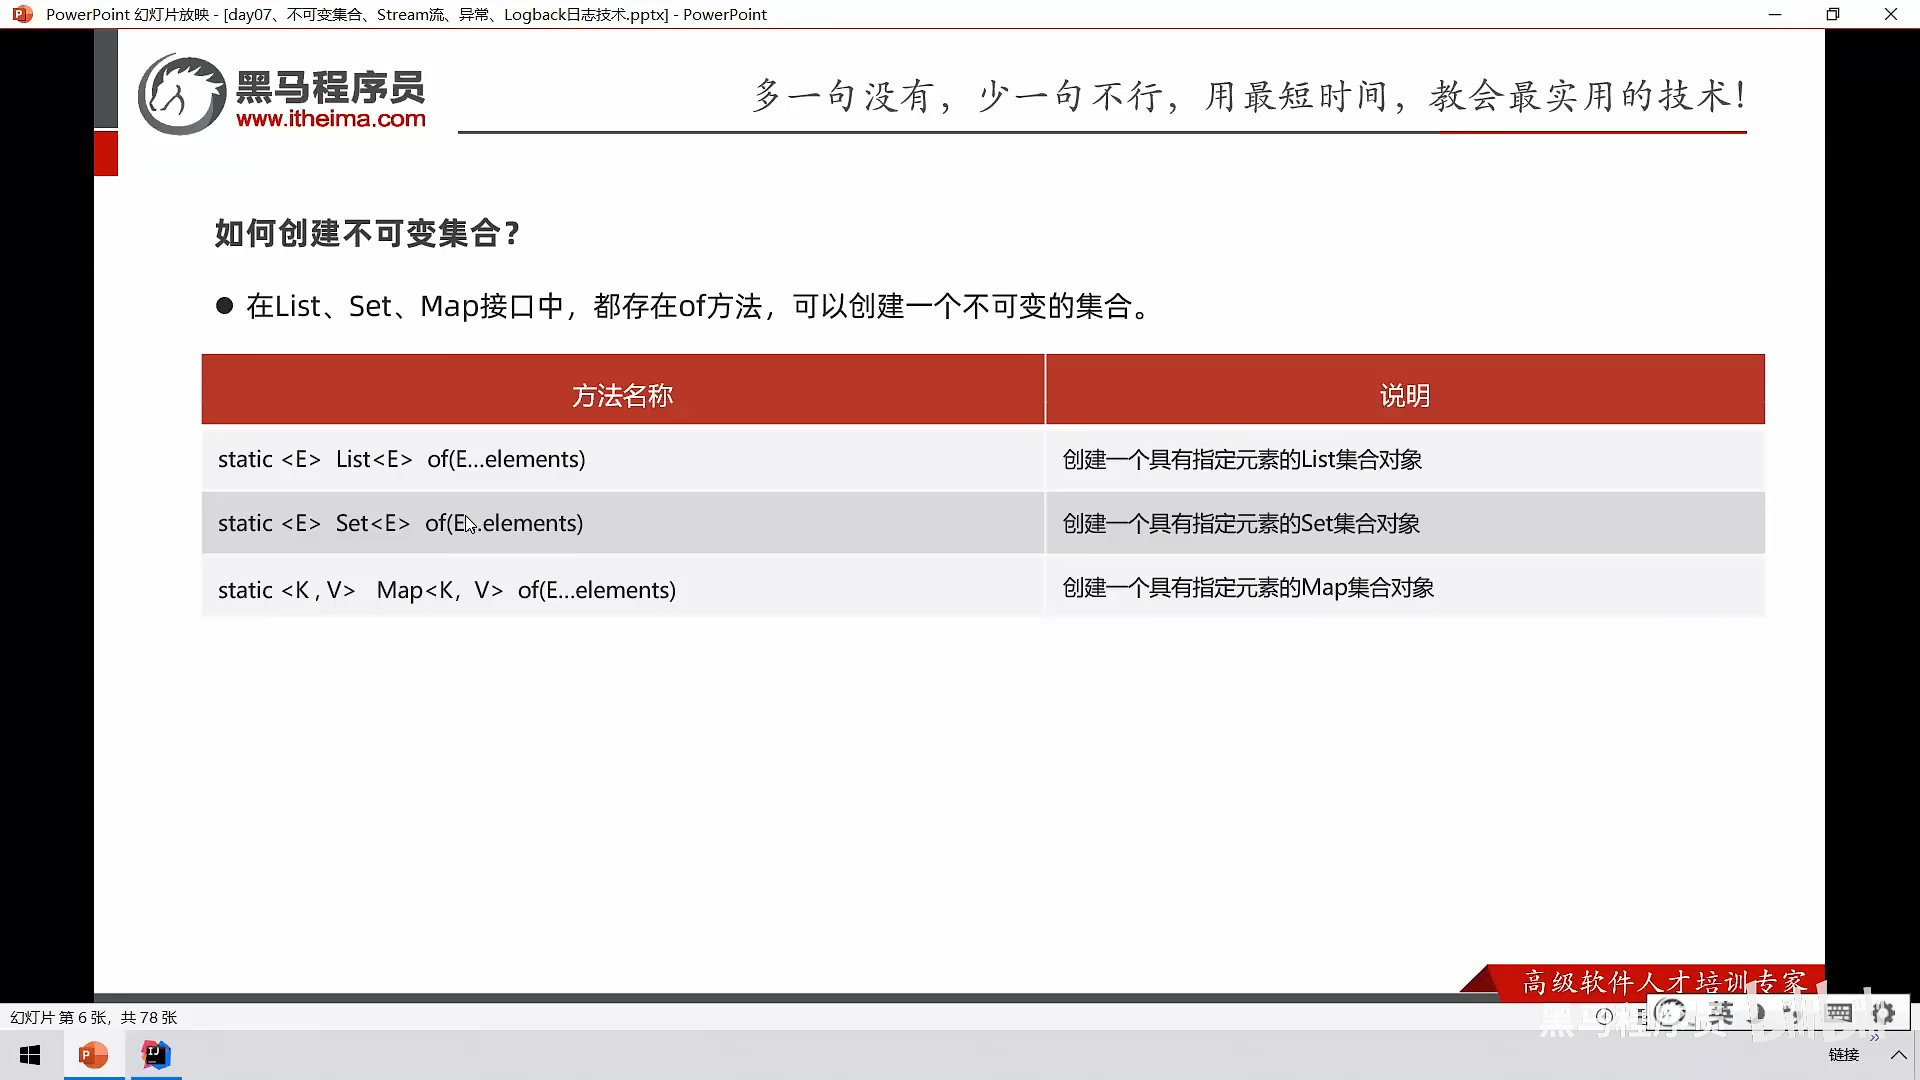Click the 方法名称 table header cell
This screenshot has width=1920, height=1080.
[622, 395]
